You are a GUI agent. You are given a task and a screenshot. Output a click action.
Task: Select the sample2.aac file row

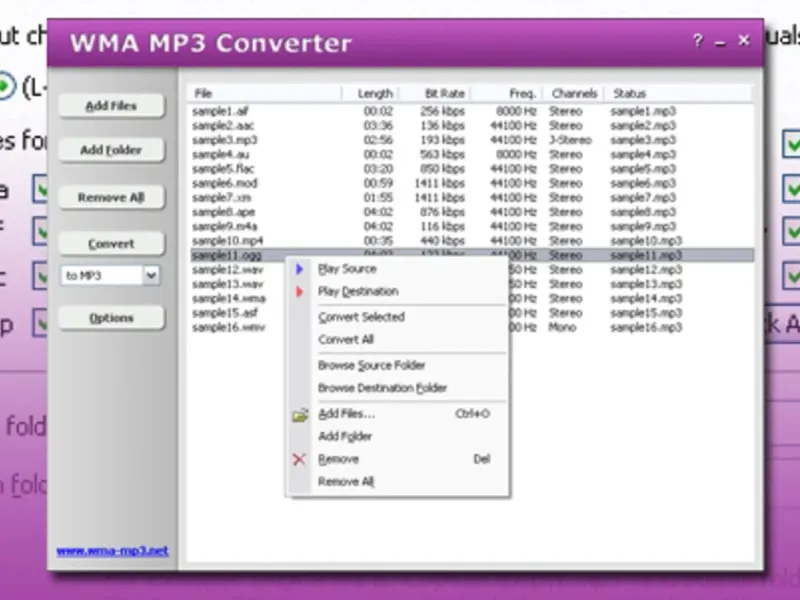tap(472, 126)
